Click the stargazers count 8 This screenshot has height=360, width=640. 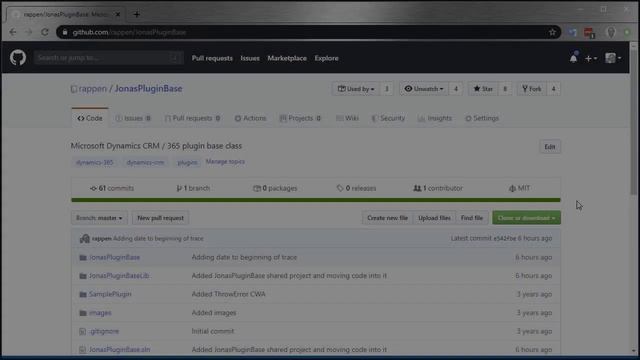(505, 89)
